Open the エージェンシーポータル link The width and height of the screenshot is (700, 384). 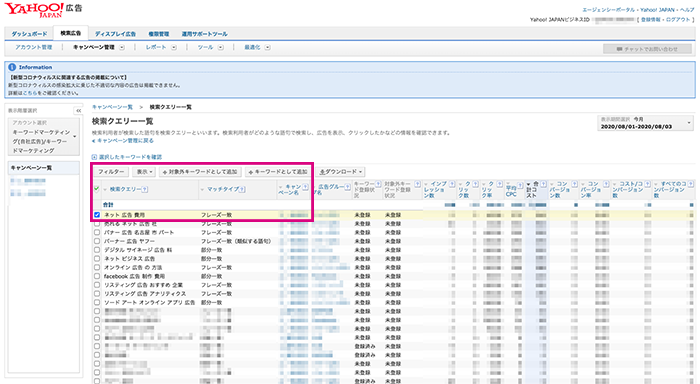608,10
